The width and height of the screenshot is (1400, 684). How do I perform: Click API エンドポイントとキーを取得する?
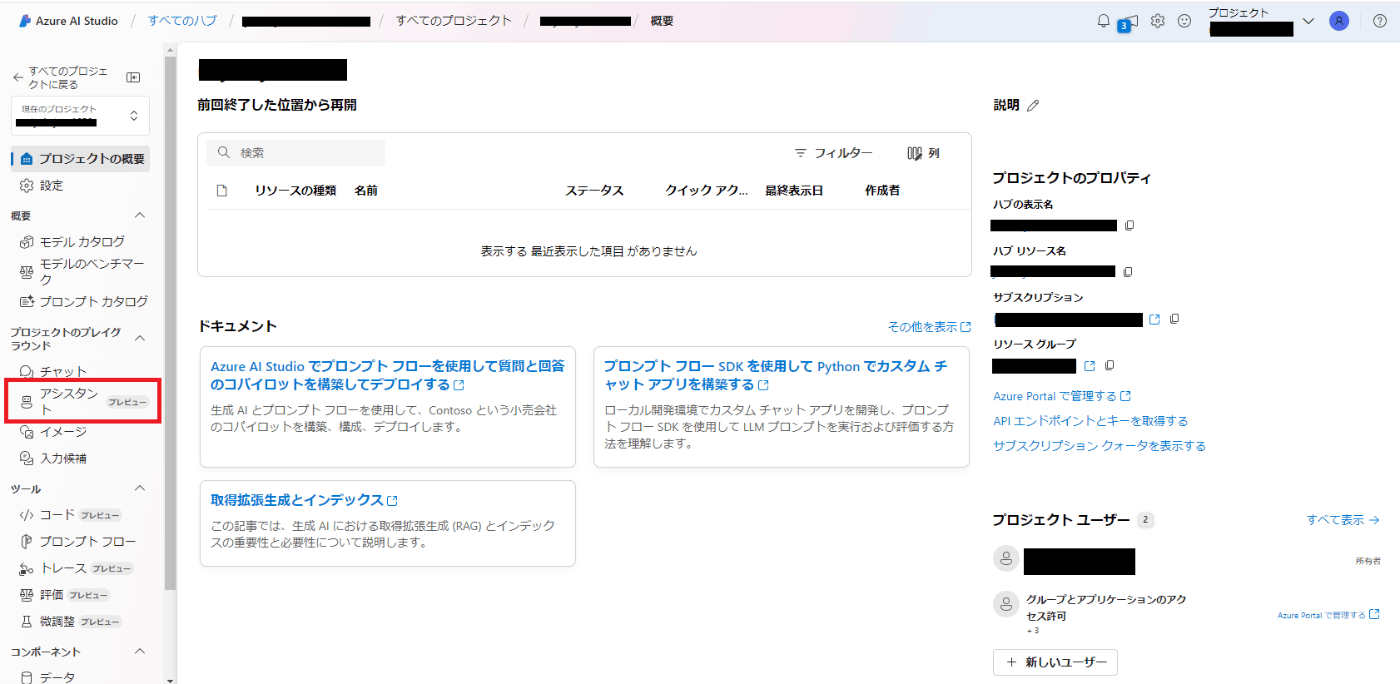[x=1090, y=421]
